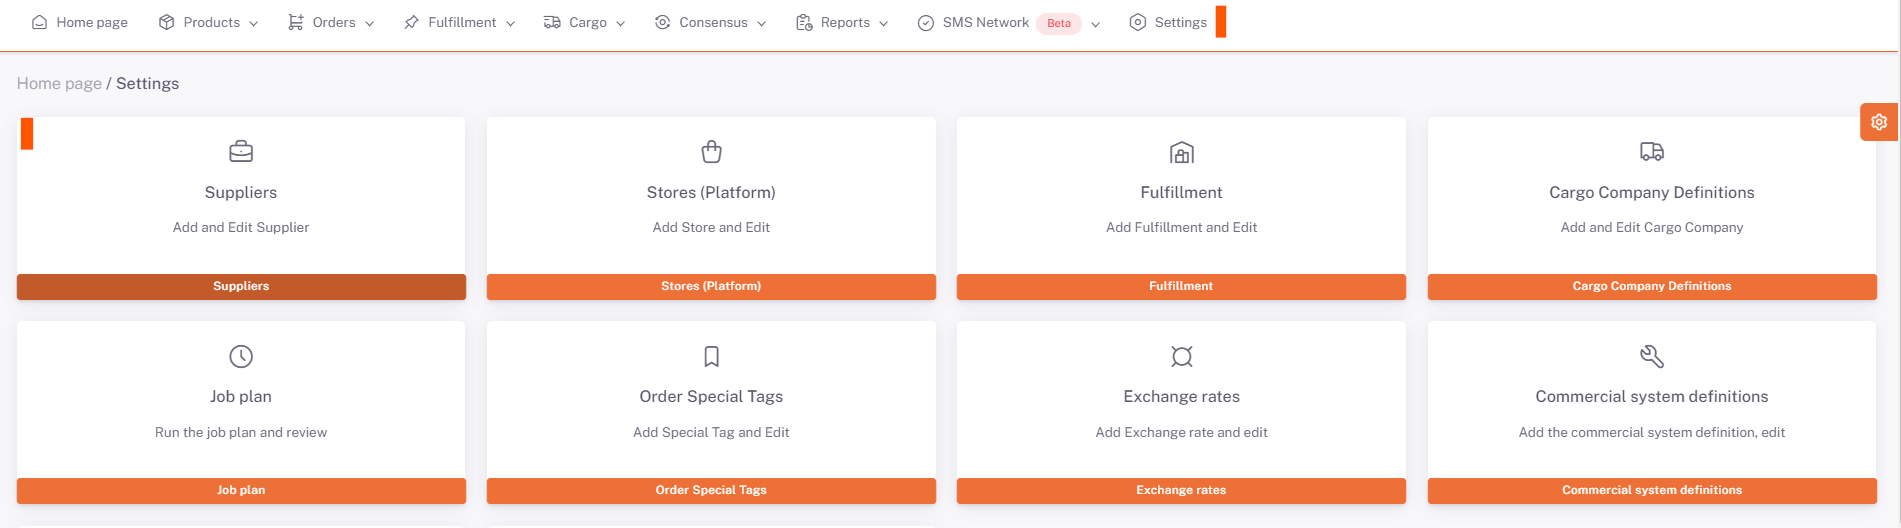
Task: Expand the Cargo menu in the navbar
Action: (x=585, y=22)
